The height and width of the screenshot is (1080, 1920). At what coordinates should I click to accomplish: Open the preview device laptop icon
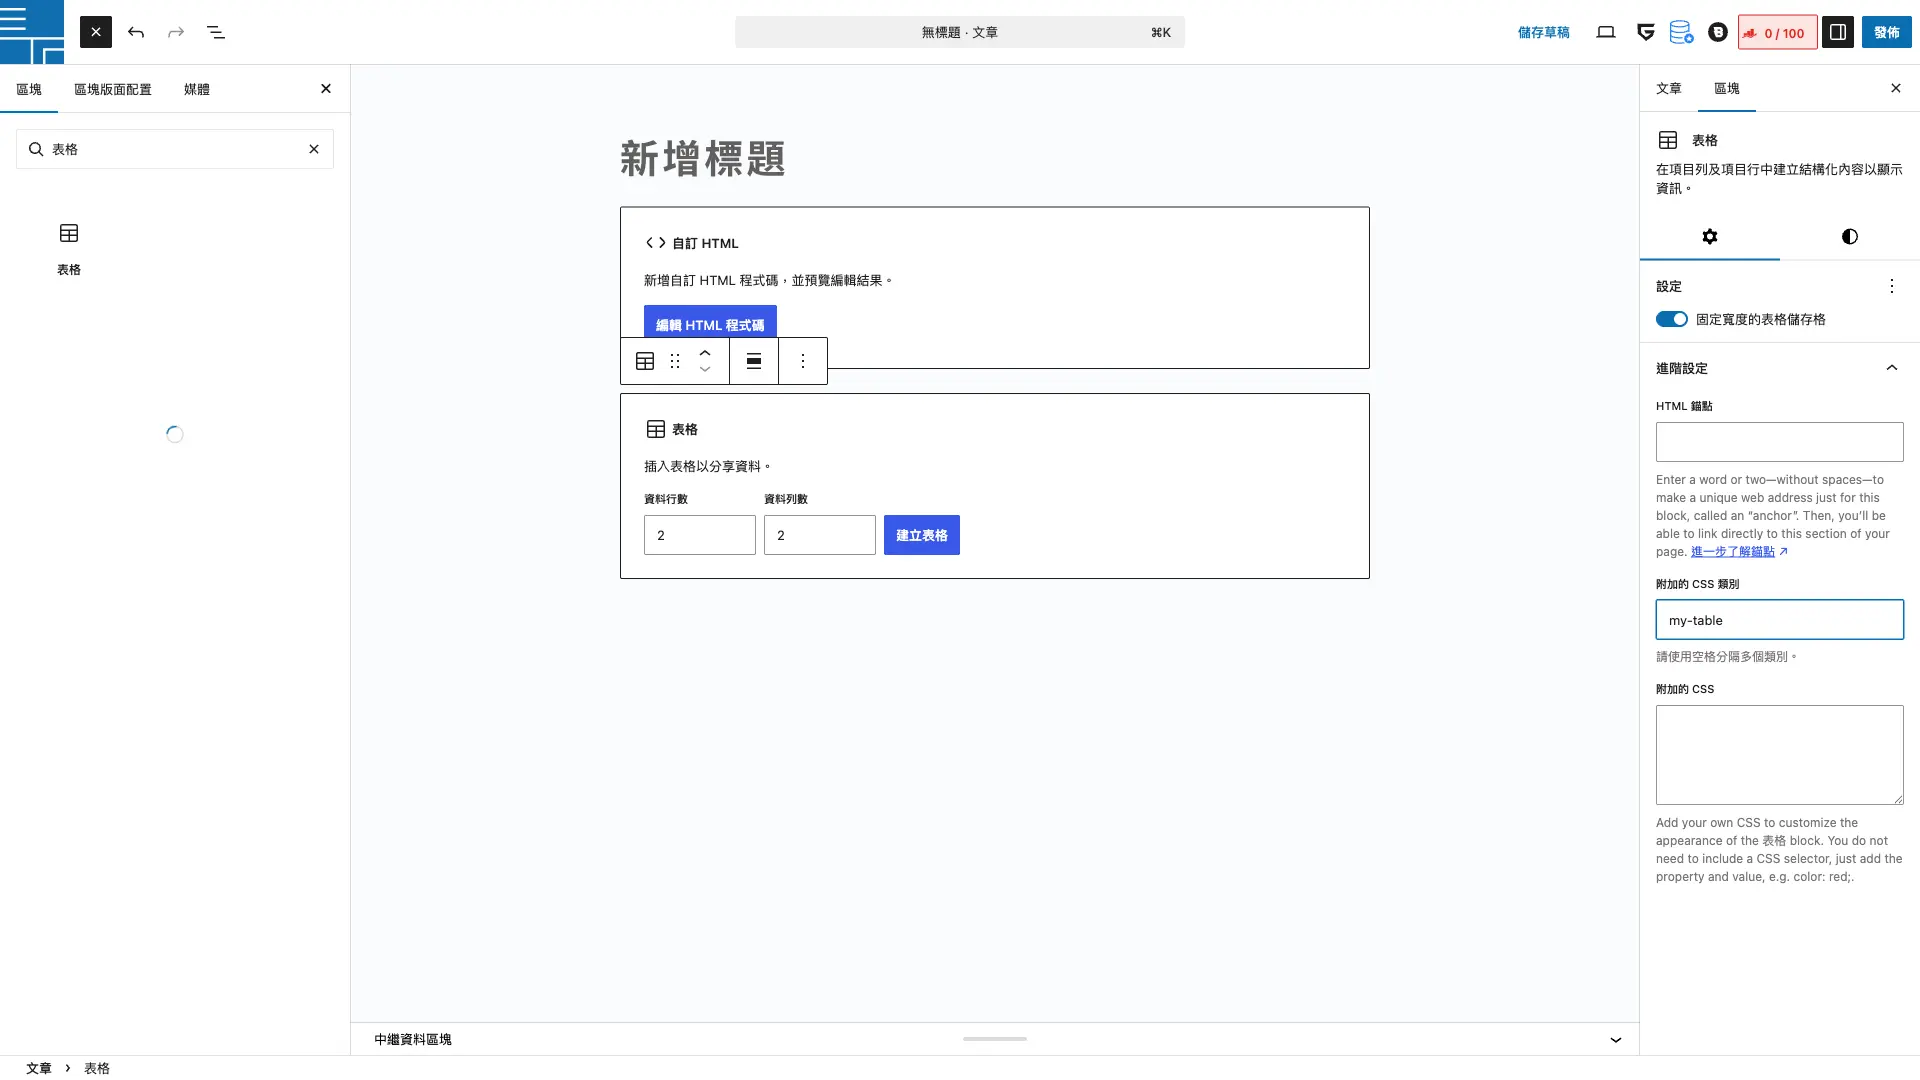(x=1606, y=32)
